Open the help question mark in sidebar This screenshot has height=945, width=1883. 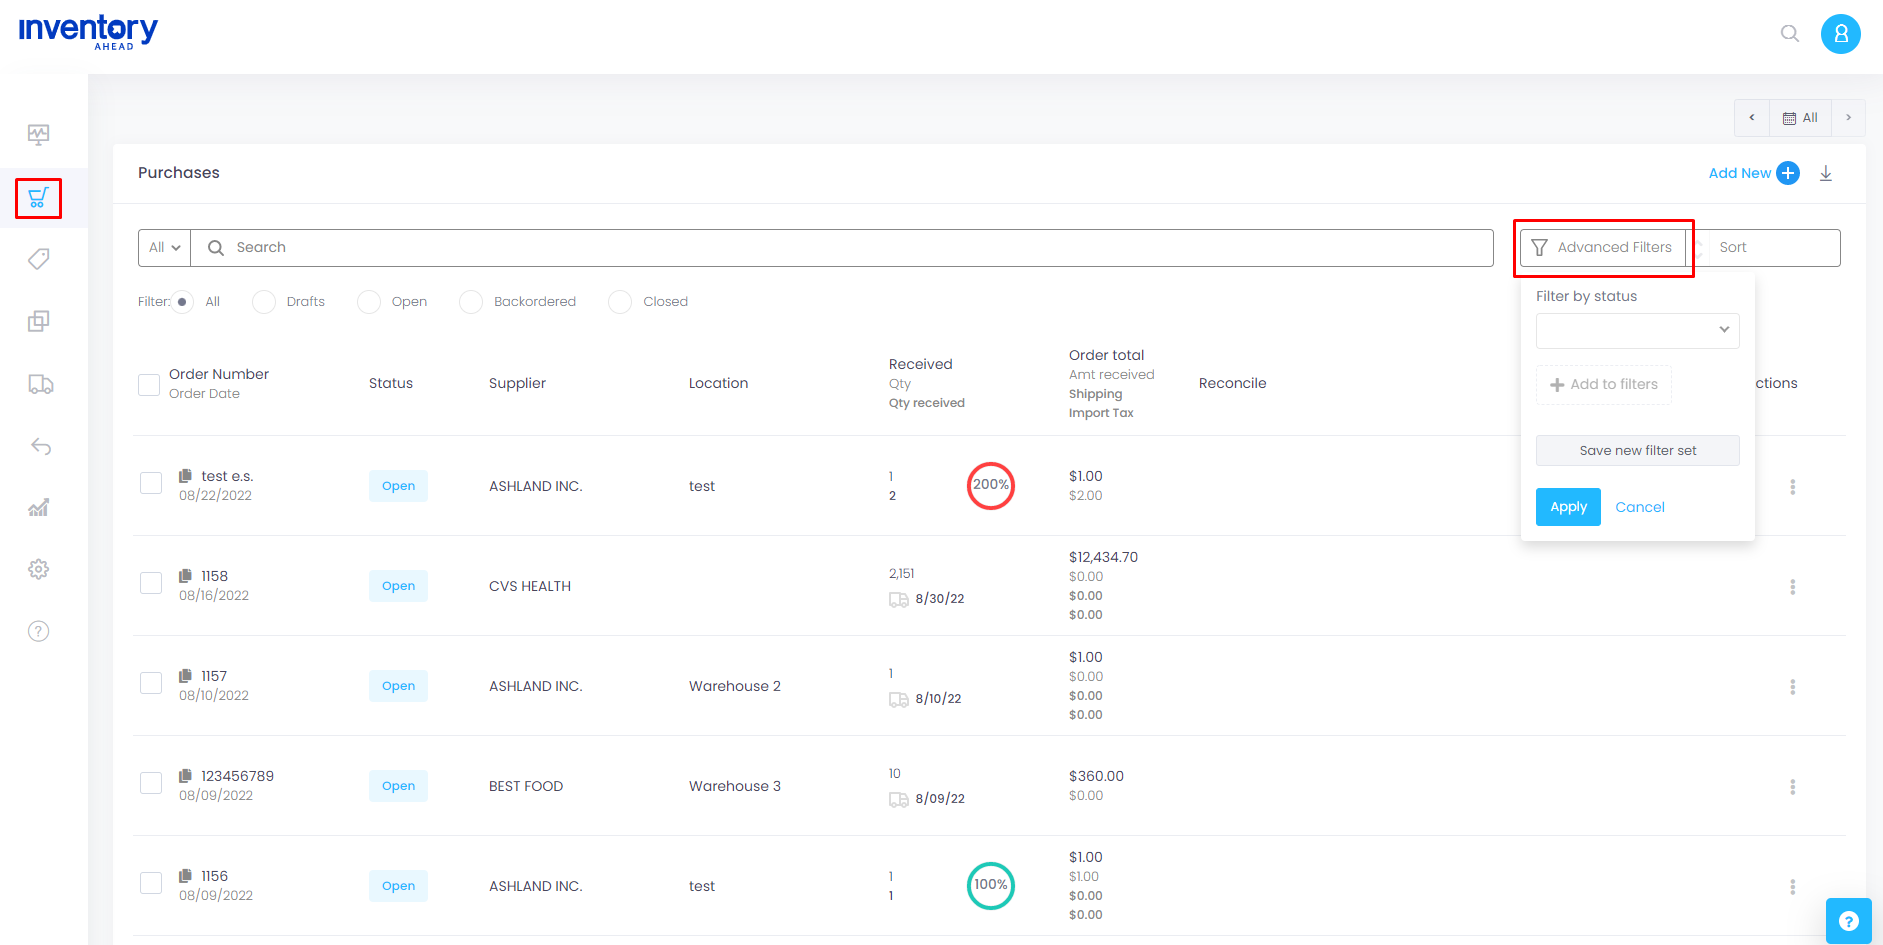tap(38, 631)
